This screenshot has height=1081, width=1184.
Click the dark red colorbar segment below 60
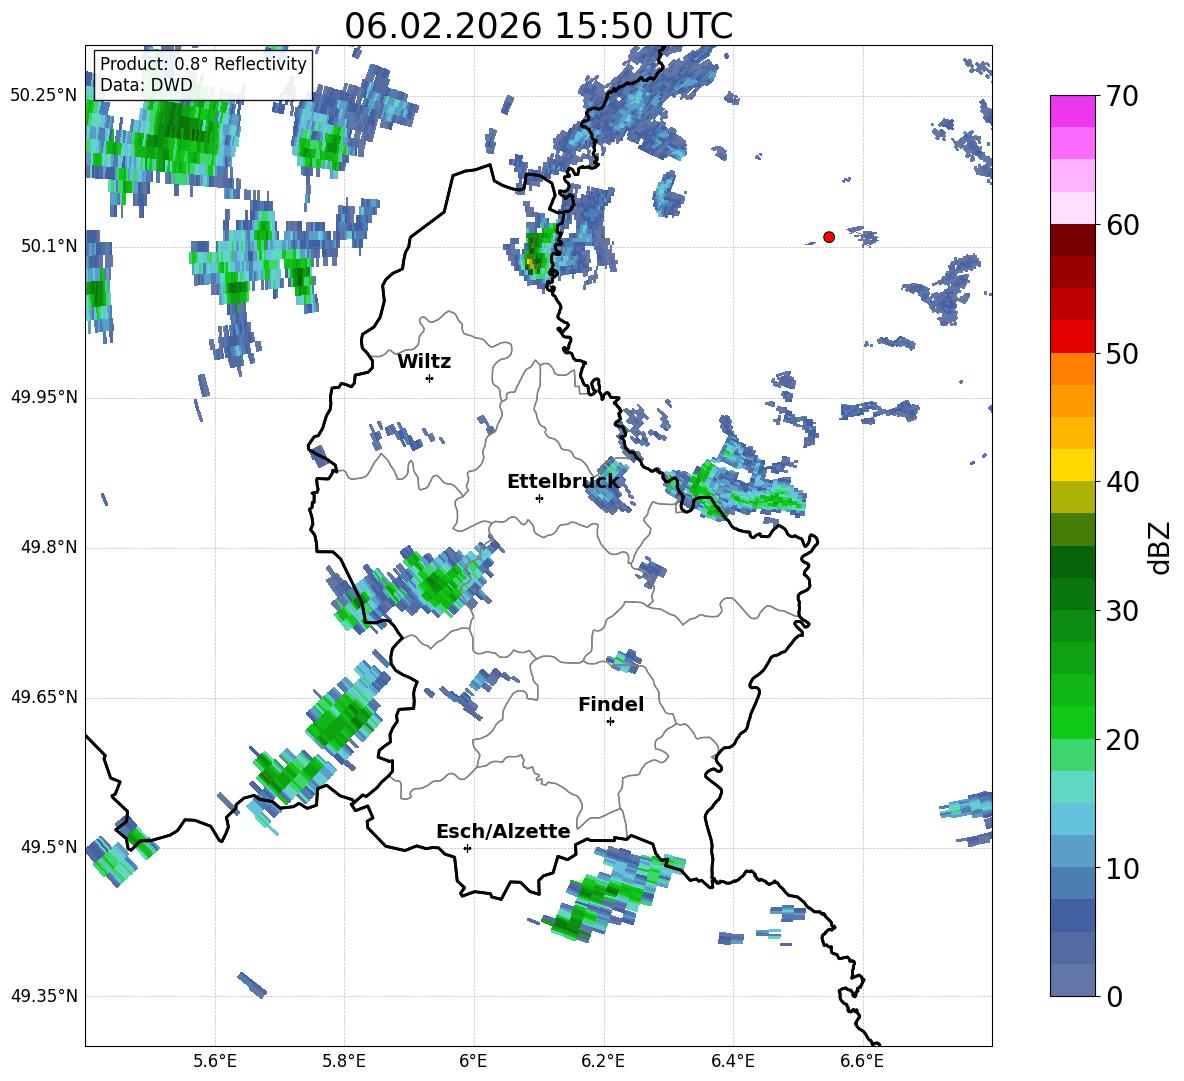1072,240
